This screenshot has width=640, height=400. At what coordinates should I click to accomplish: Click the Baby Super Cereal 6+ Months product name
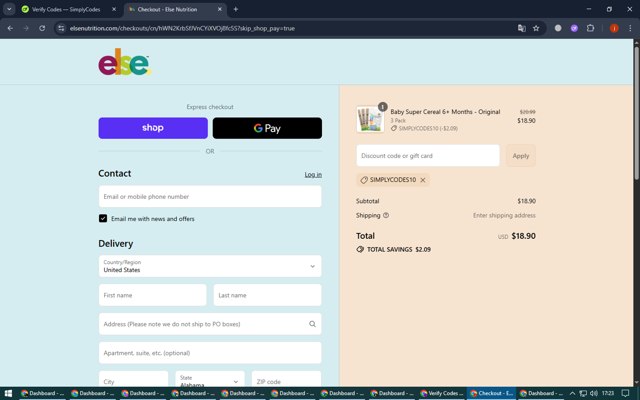[445, 111]
